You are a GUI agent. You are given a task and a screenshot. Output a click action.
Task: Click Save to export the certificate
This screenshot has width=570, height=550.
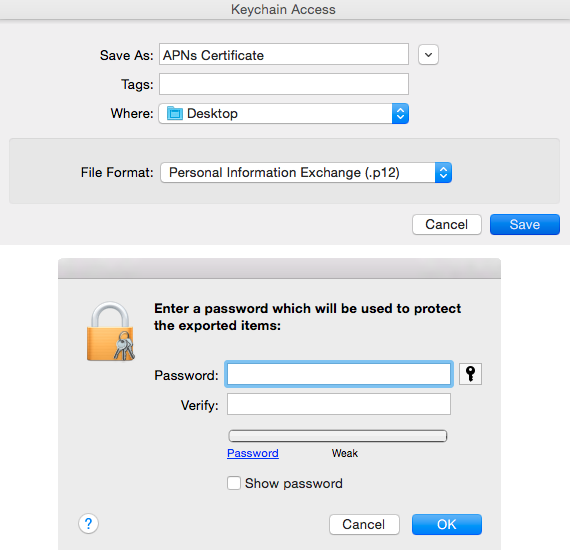(525, 224)
